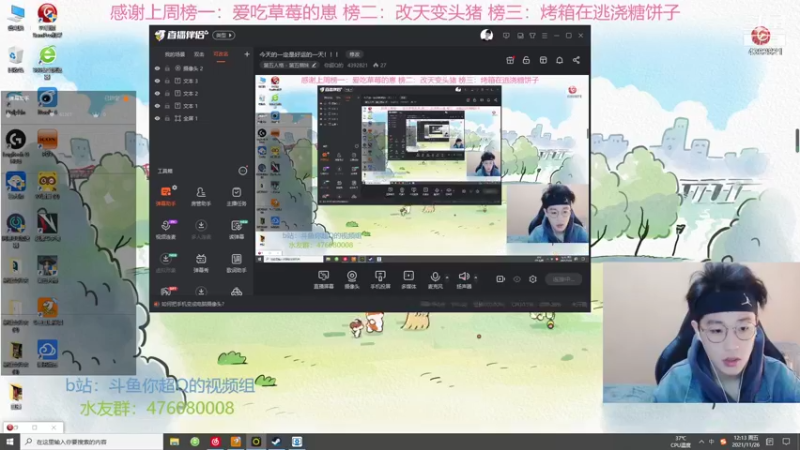Select the 摄像头 2 source row
The width and height of the screenshot is (800, 450).
[x=203, y=68]
